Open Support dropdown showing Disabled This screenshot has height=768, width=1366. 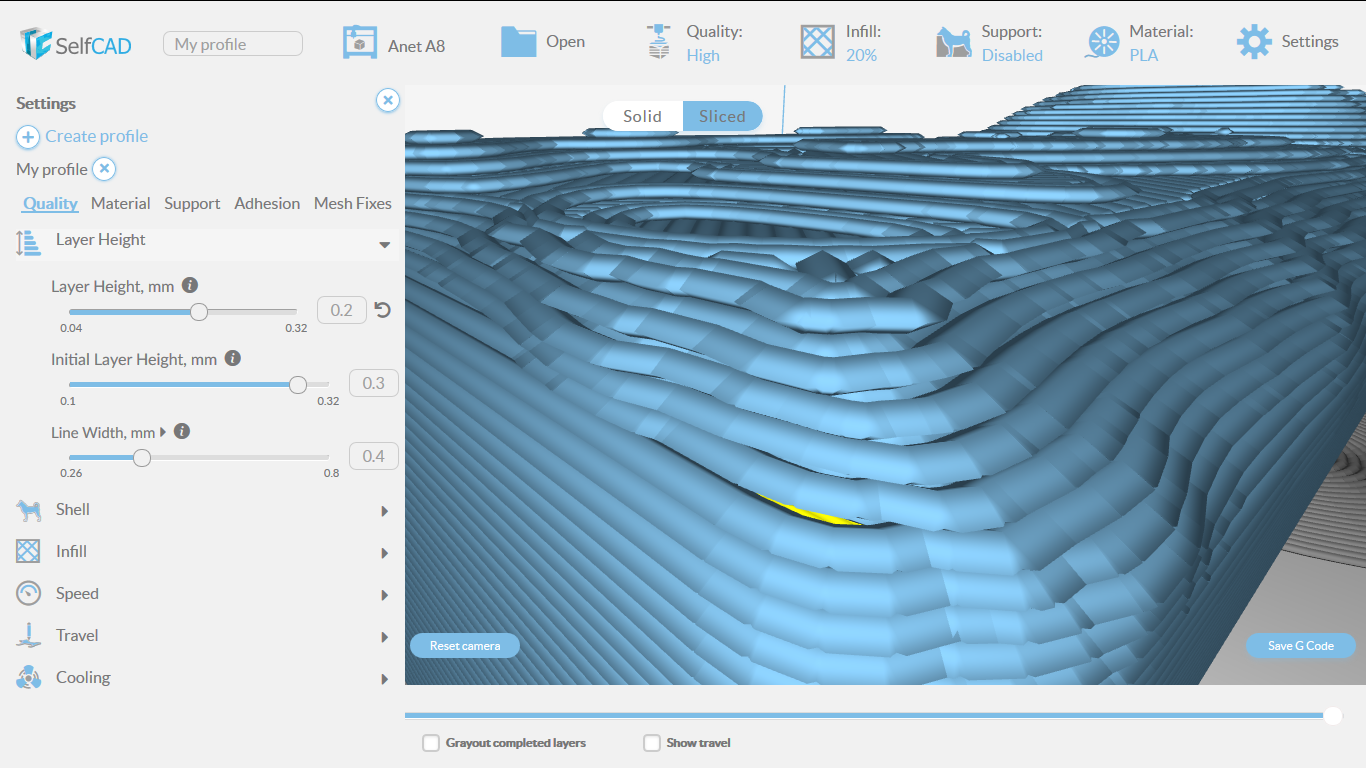(1012, 55)
